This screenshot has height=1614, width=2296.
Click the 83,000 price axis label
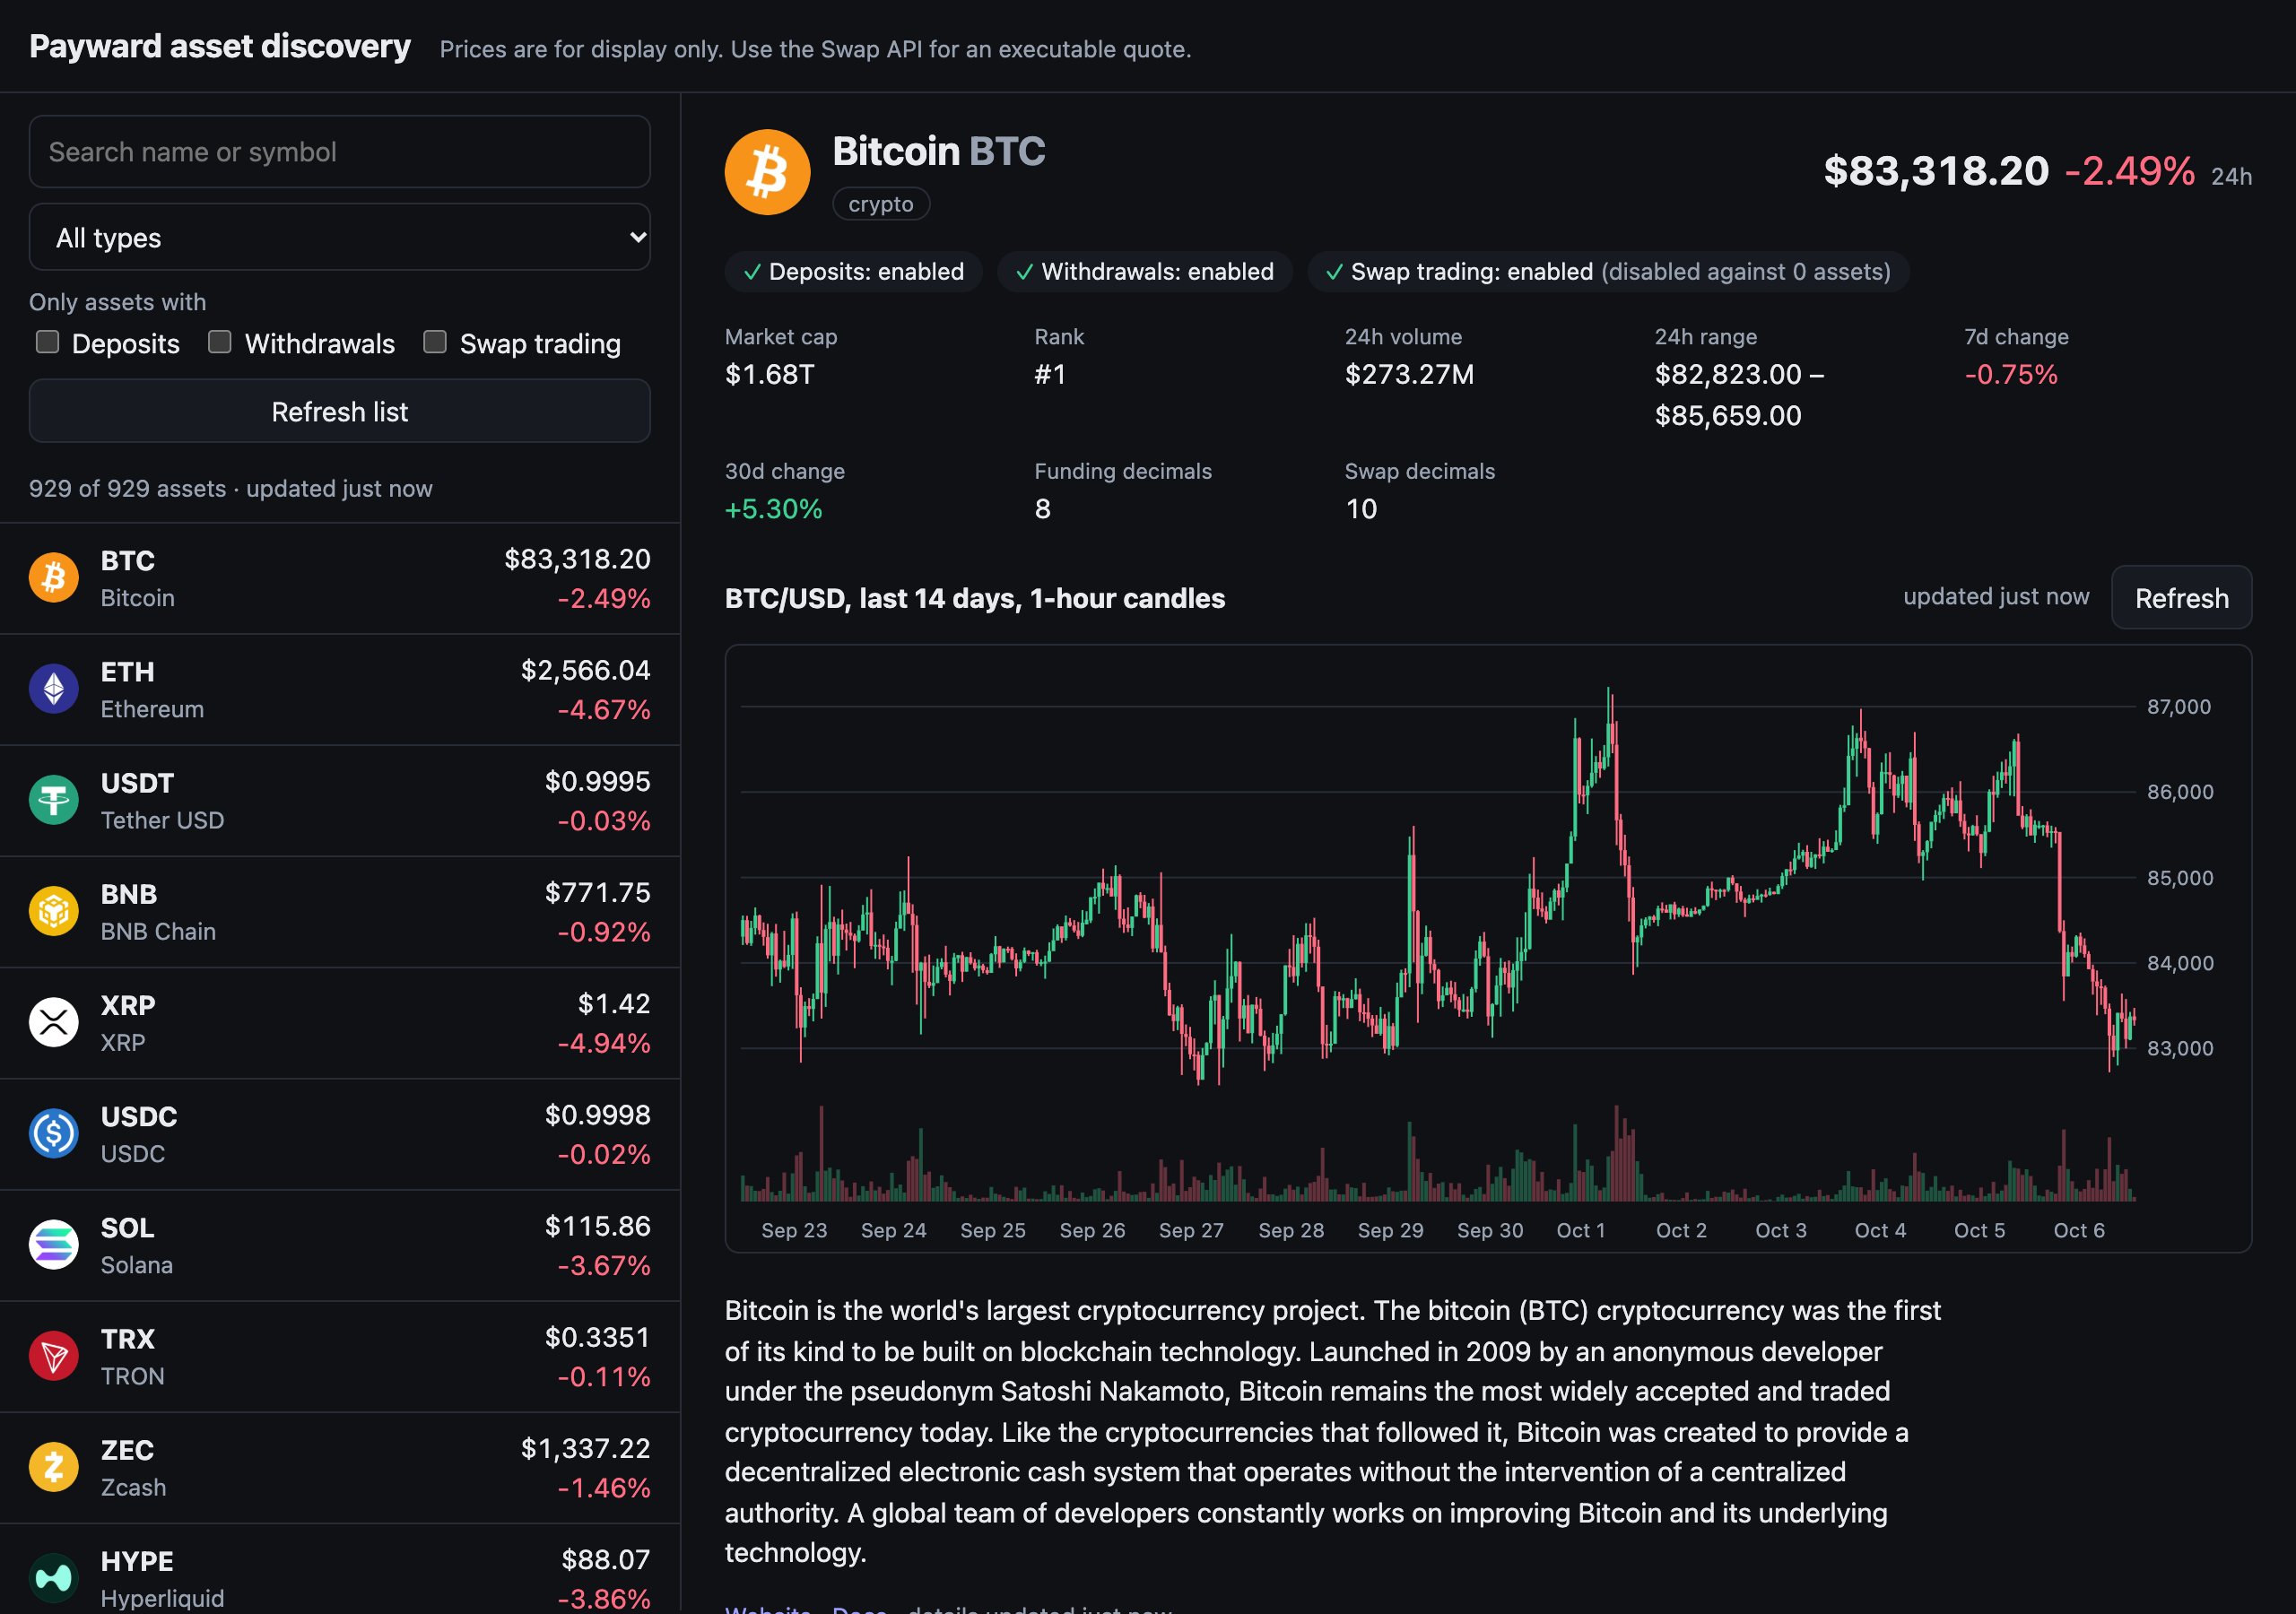pyautogui.click(x=2179, y=1048)
